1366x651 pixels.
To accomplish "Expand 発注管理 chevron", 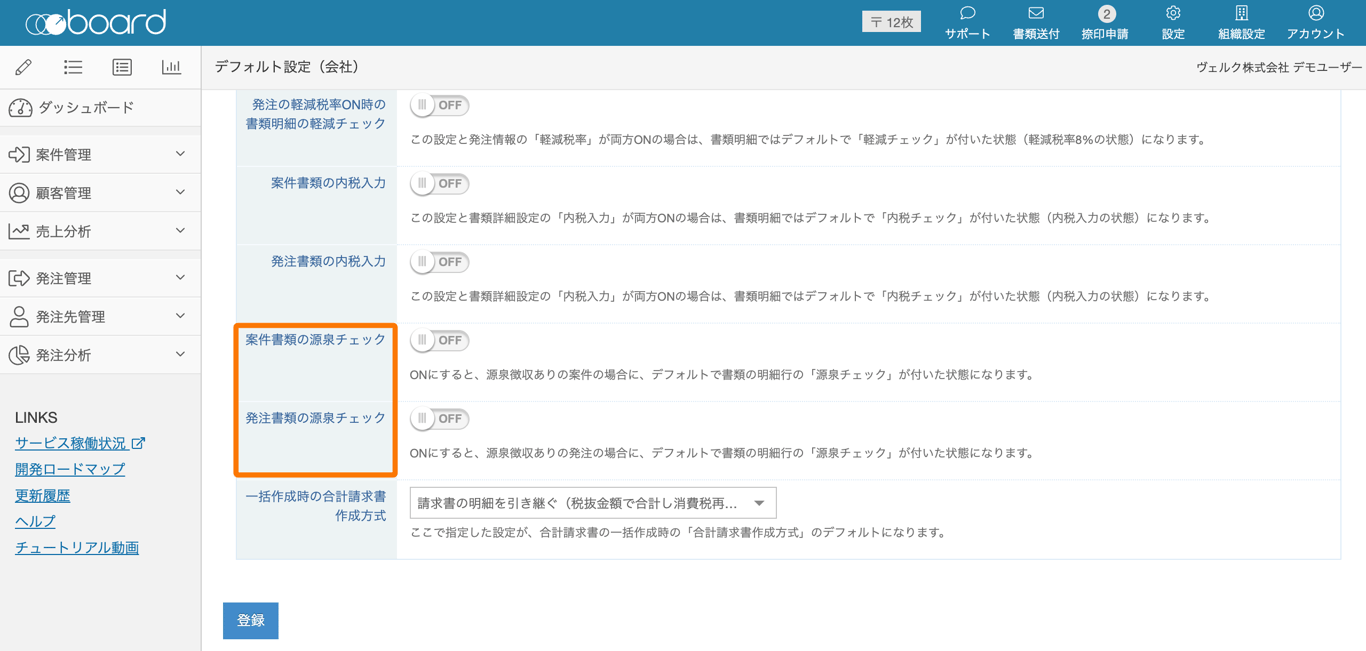I will point(180,277).
